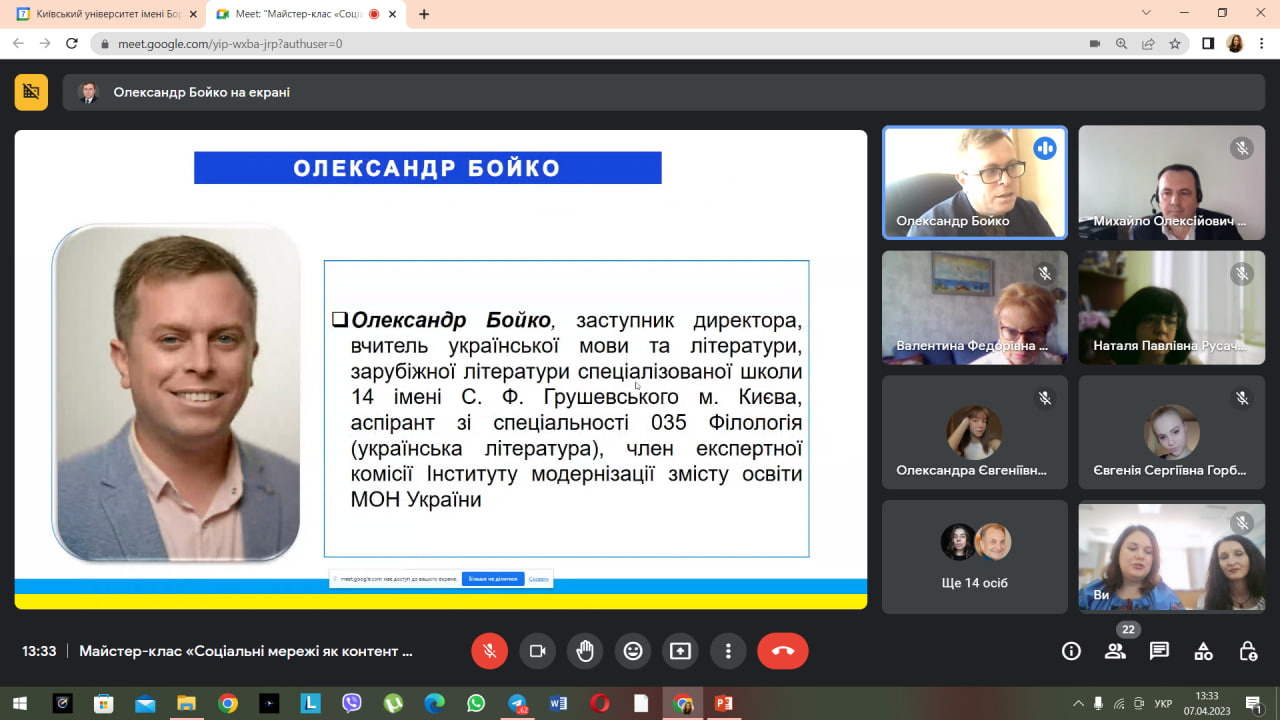The width and height of the screenshot is (1280, 720).
Task: Open meeting details info icon
Action: pos(1071,651)
